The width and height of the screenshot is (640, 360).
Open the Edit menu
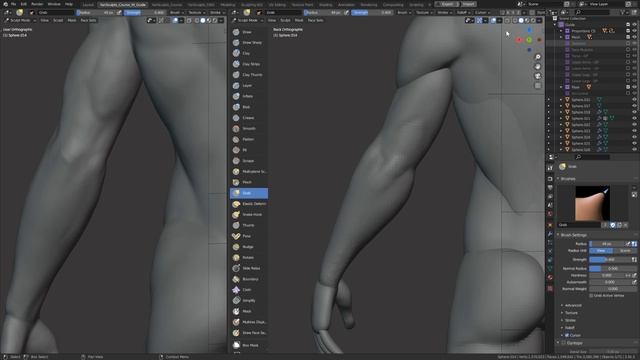coord(24,4)
